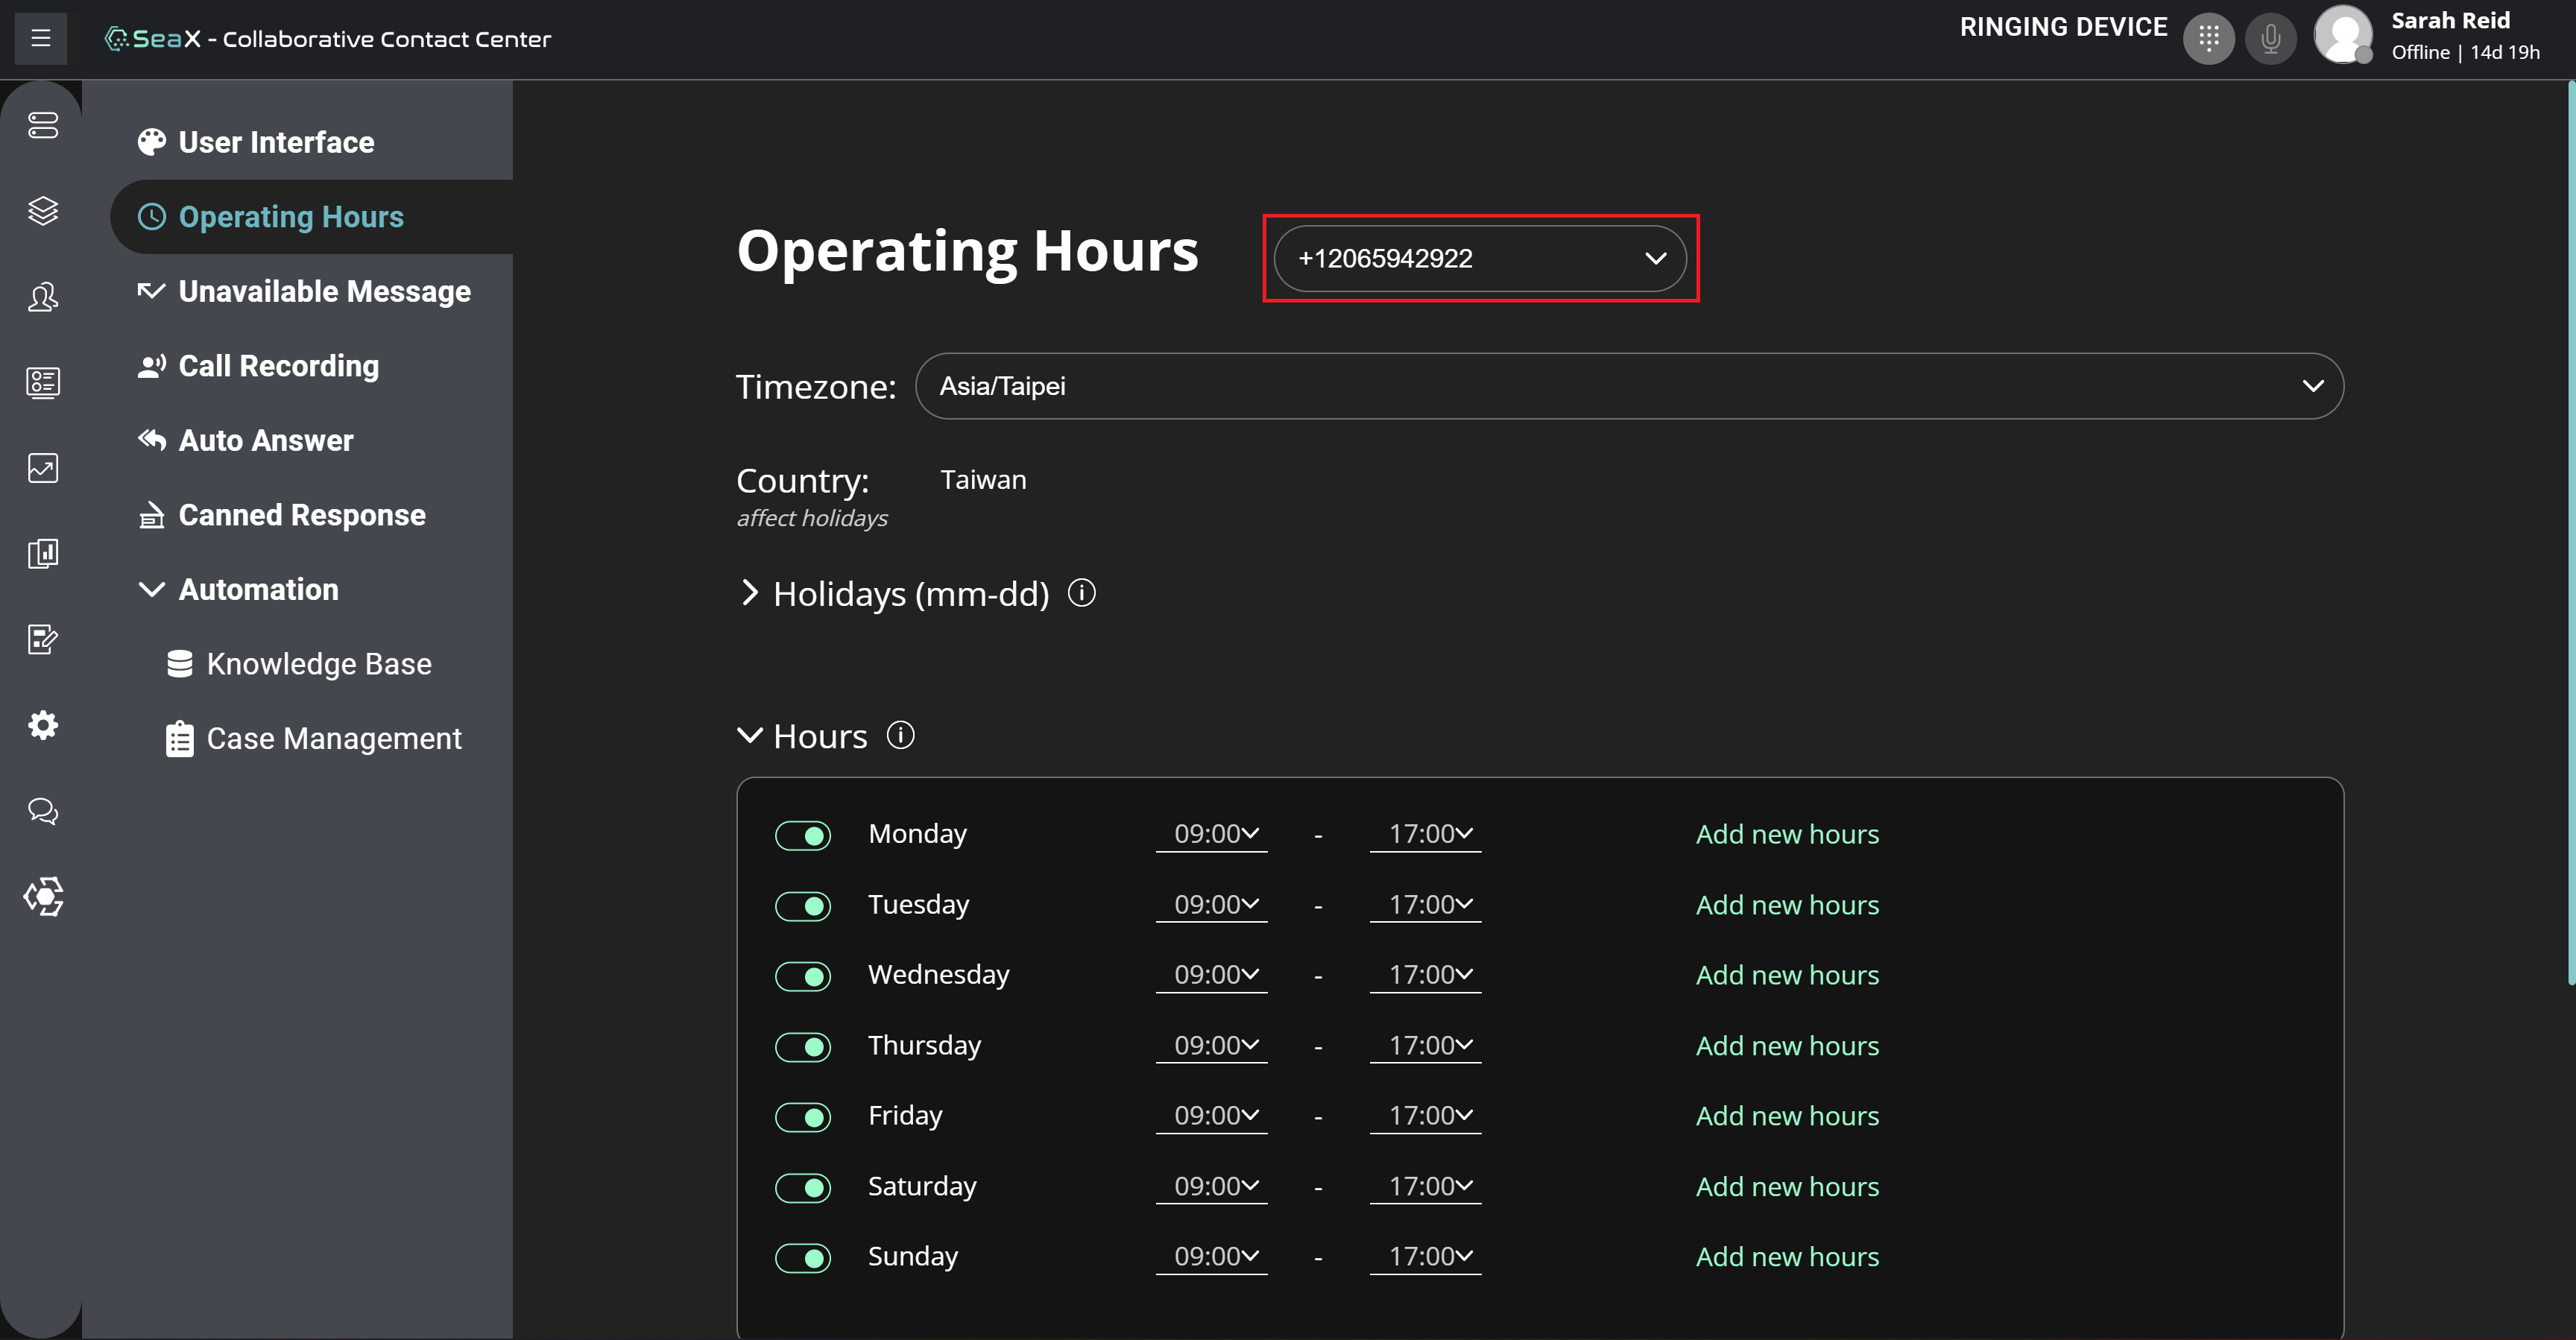2576x1340 pixels.
Task: Open the analytics trend icon in the sidebar
Action: (42, 467)
